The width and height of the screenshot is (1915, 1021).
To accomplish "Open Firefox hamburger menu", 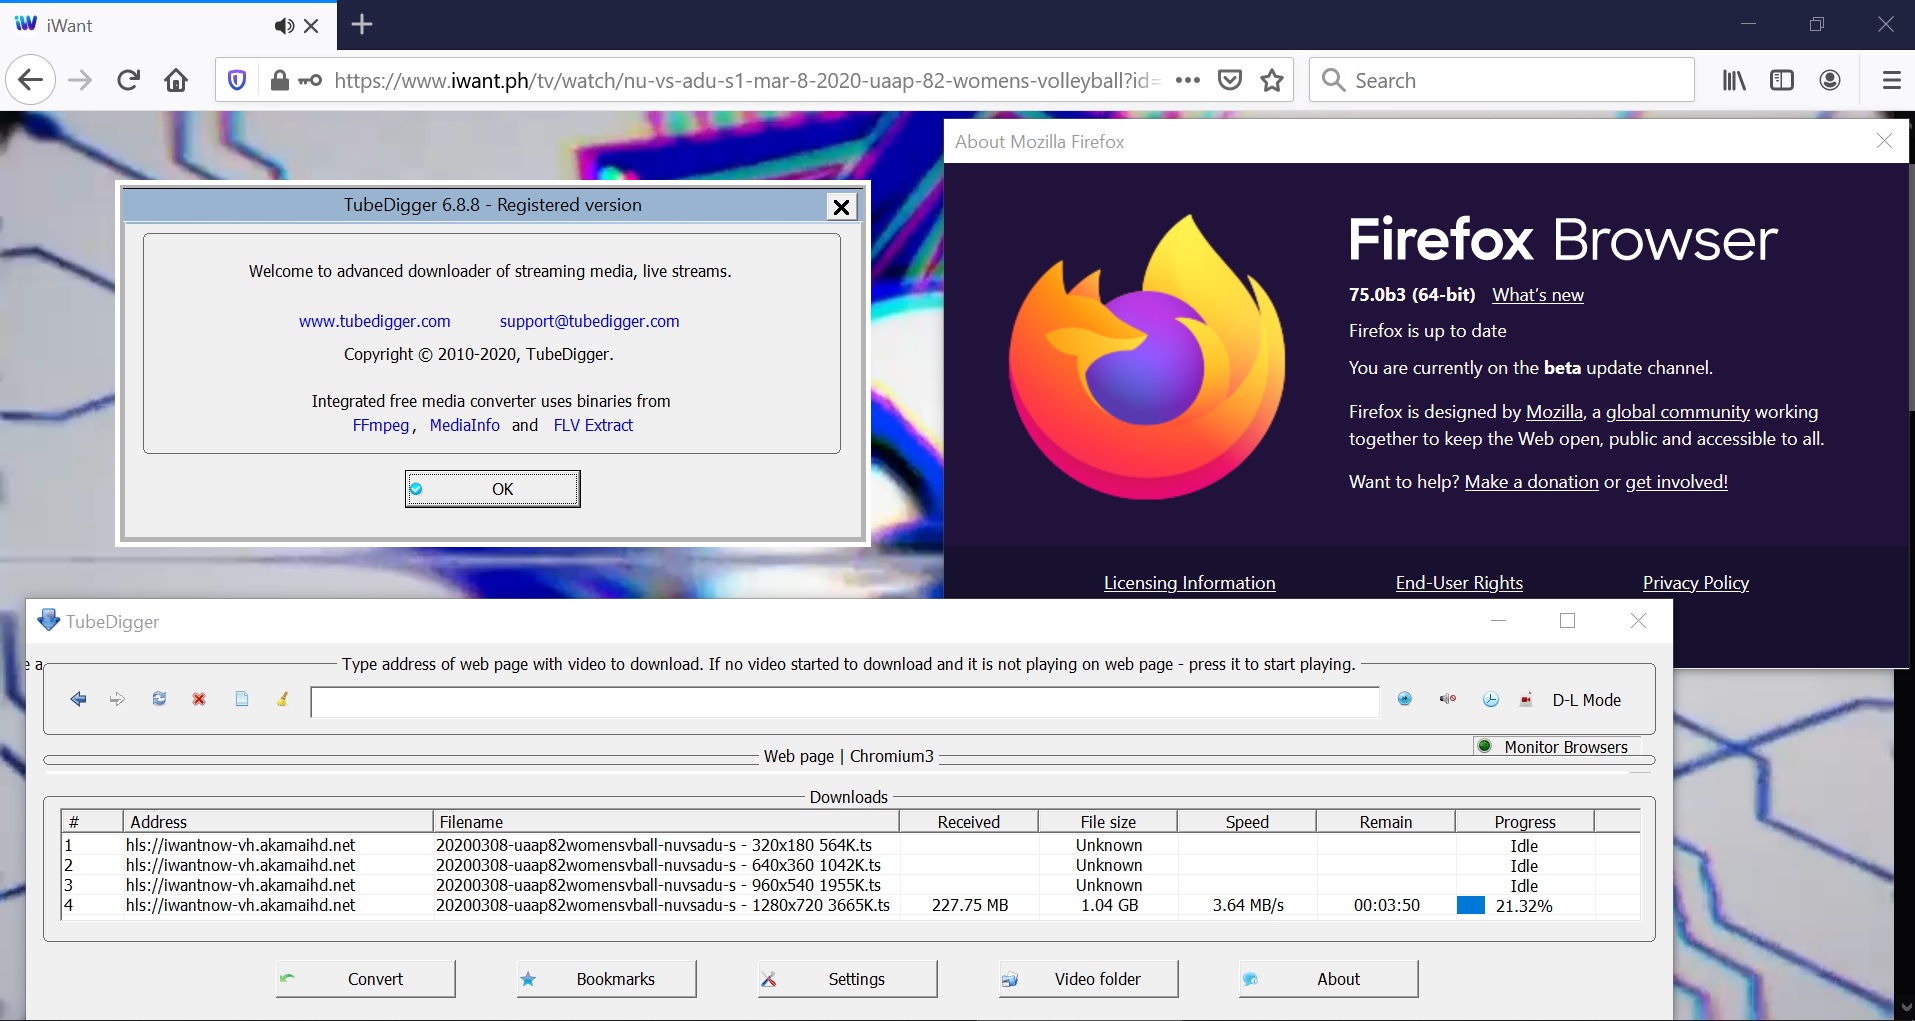I will tap(1891, 80).
